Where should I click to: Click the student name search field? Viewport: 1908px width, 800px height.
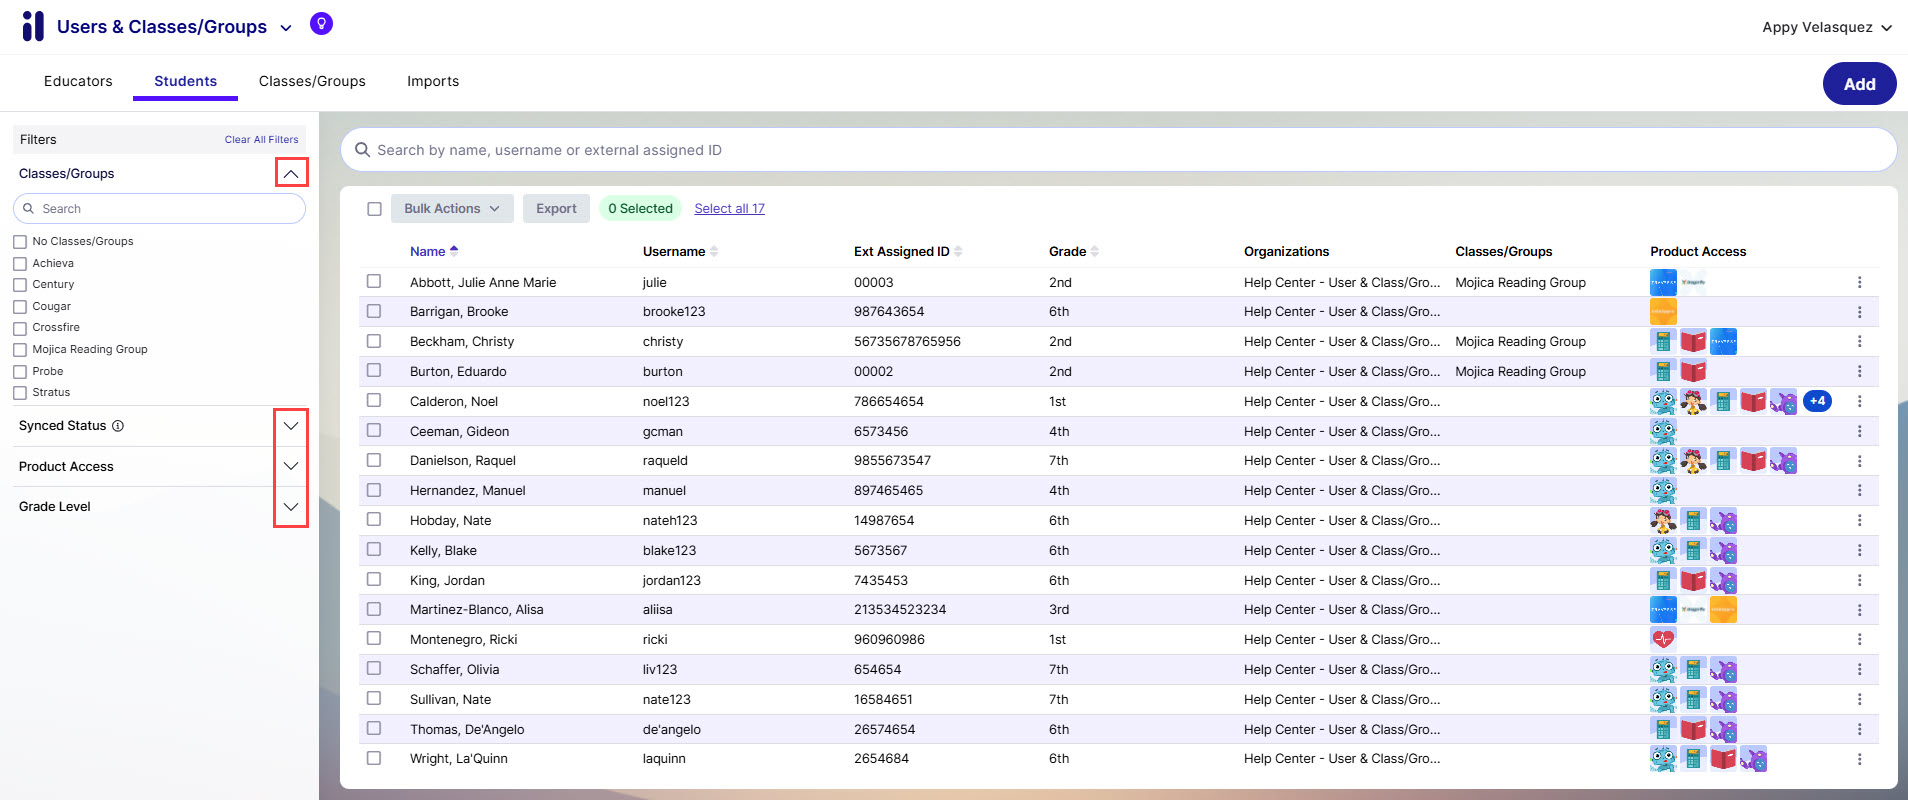(1118, 150)
